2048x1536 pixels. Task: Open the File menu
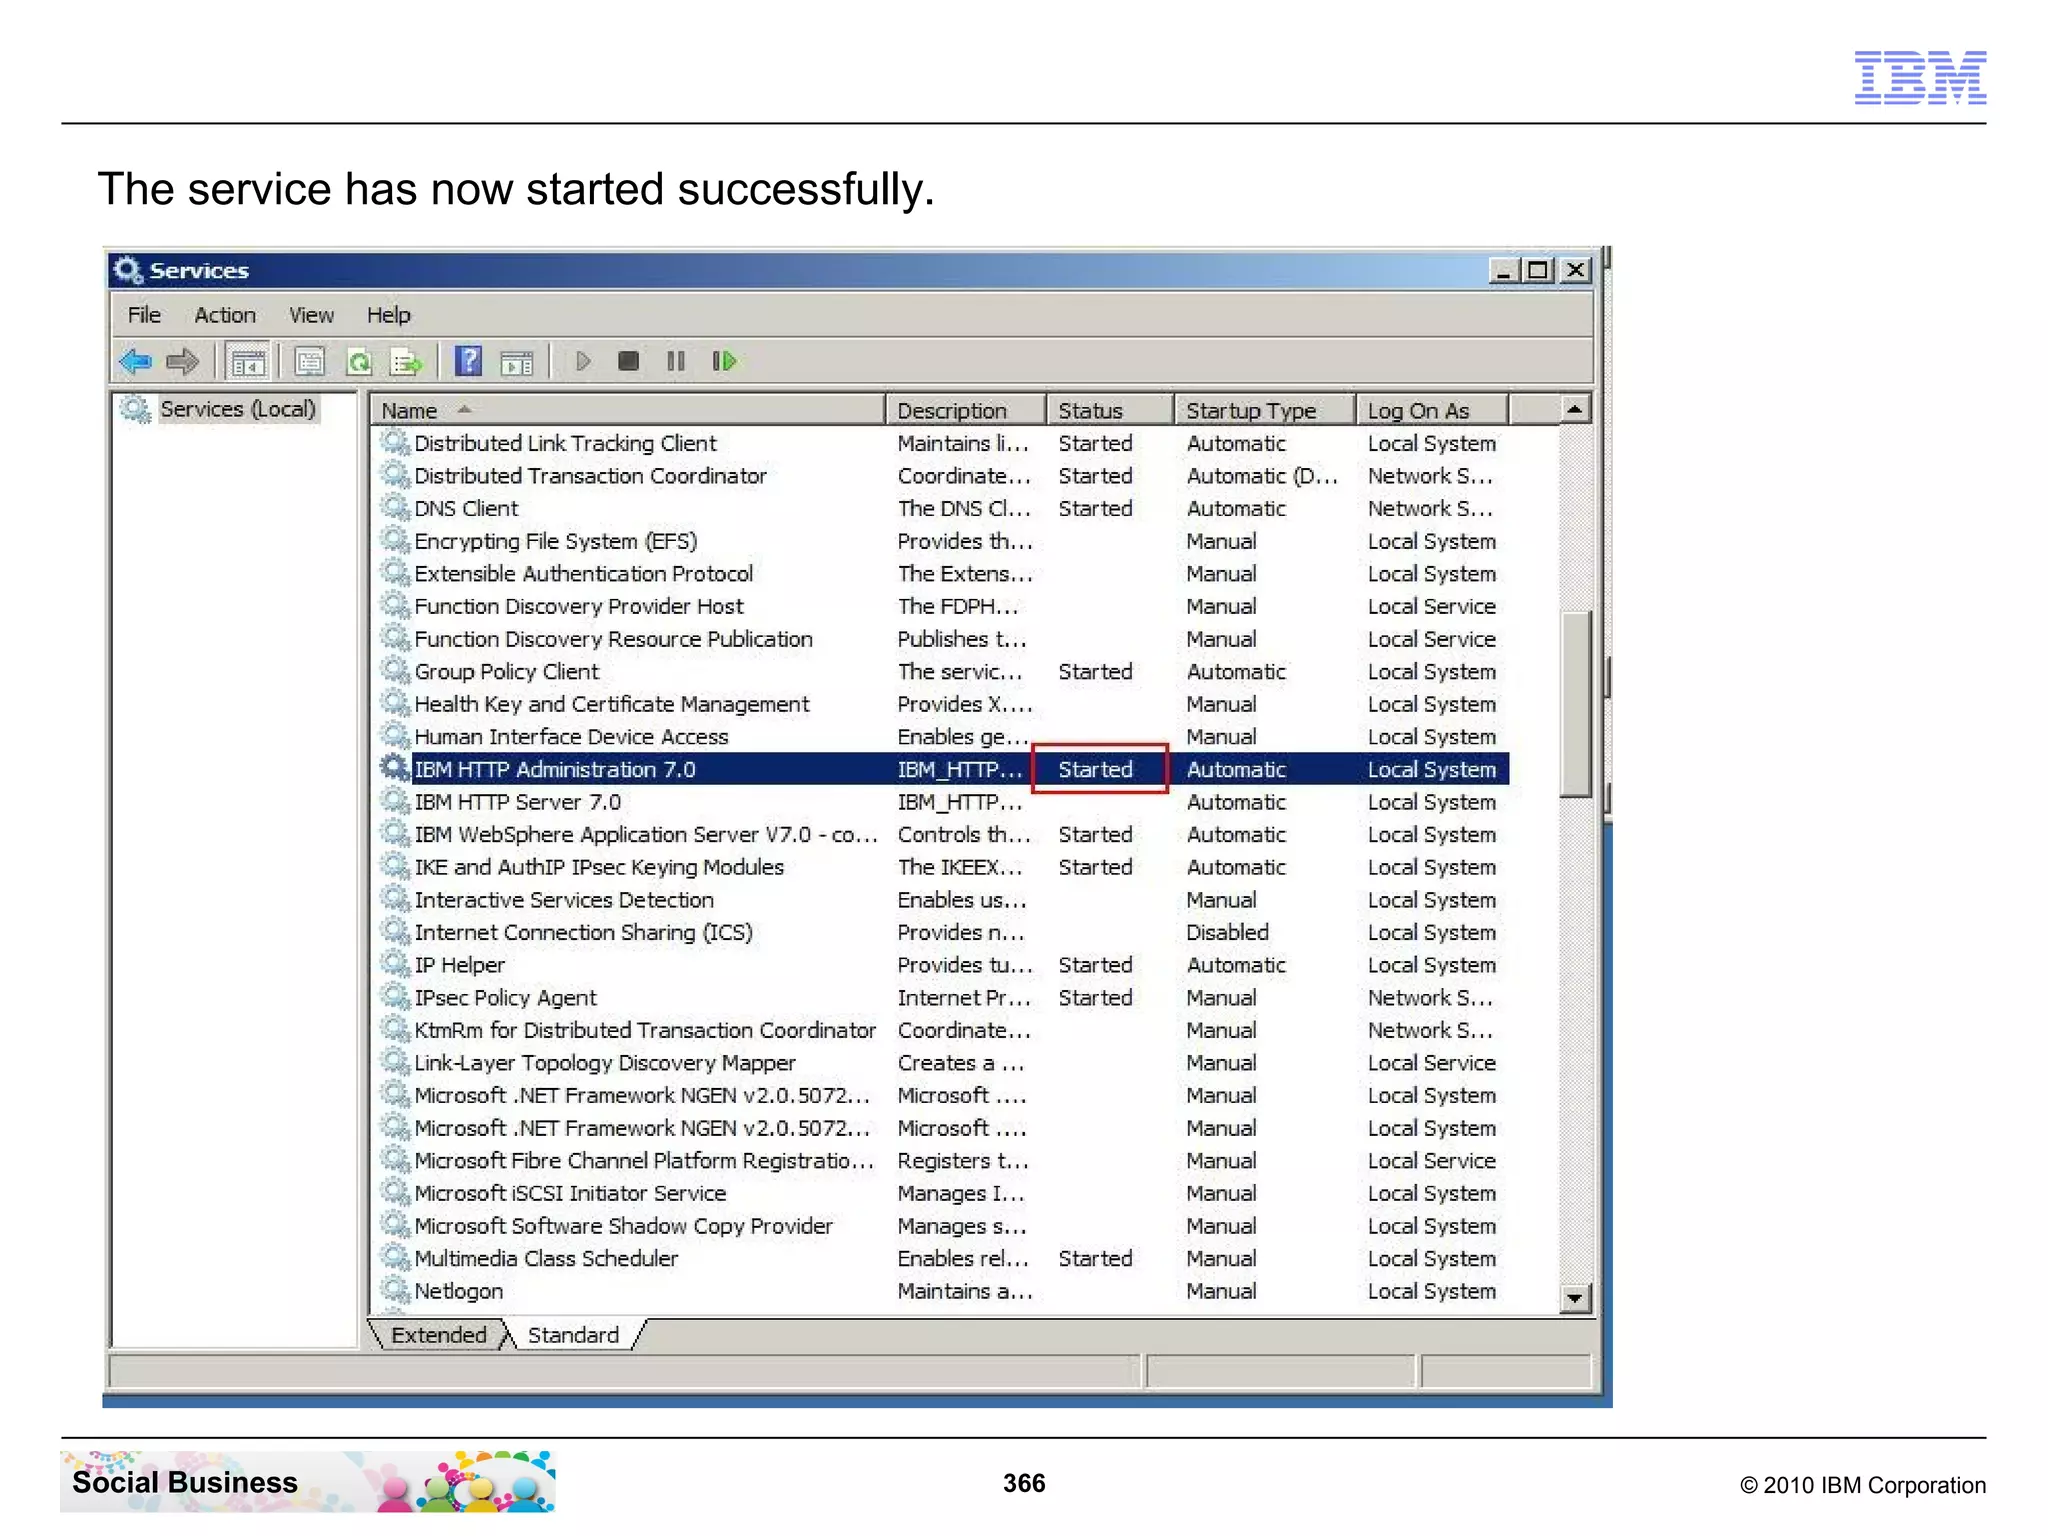tap(144, 315)
